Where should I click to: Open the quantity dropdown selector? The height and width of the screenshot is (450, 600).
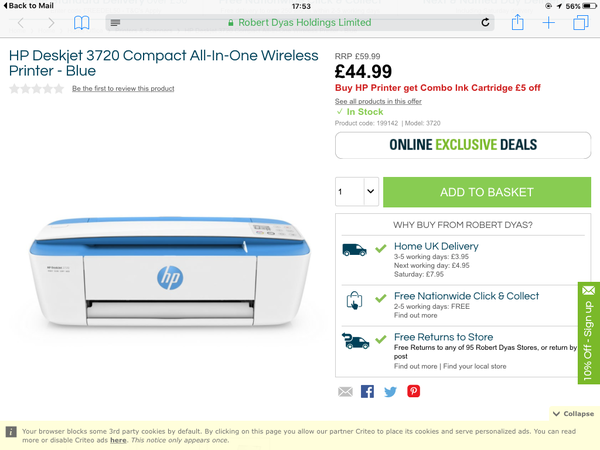coord(357,191)
